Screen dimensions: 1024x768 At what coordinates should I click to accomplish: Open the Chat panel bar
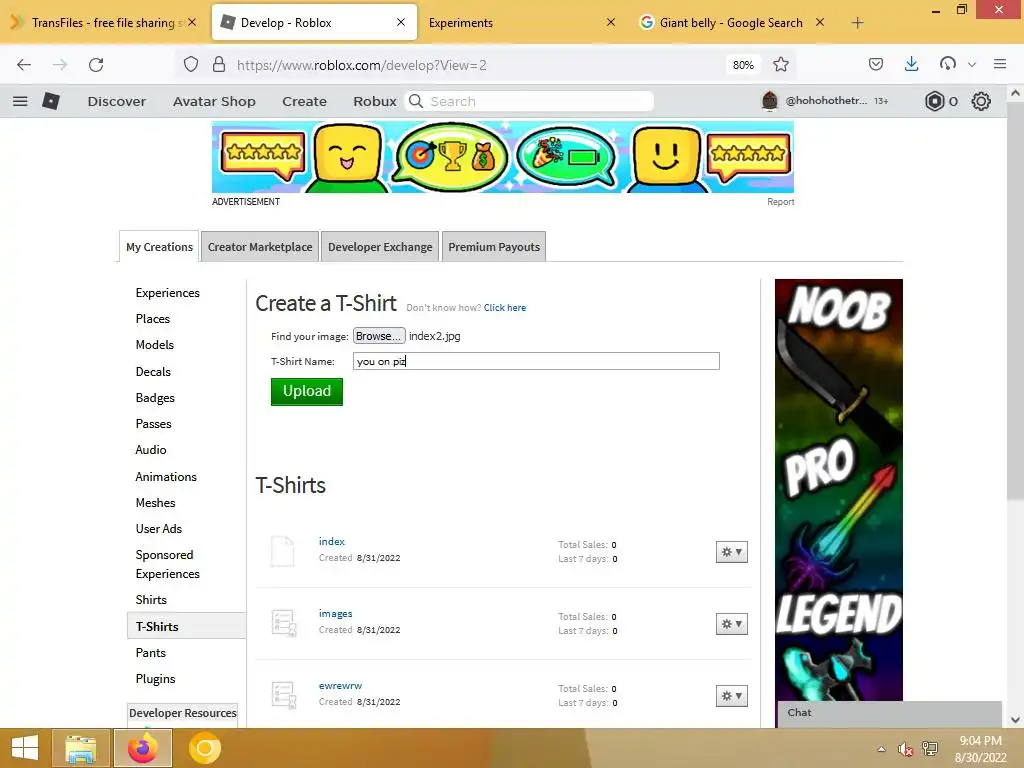click(x=890, y=713)
